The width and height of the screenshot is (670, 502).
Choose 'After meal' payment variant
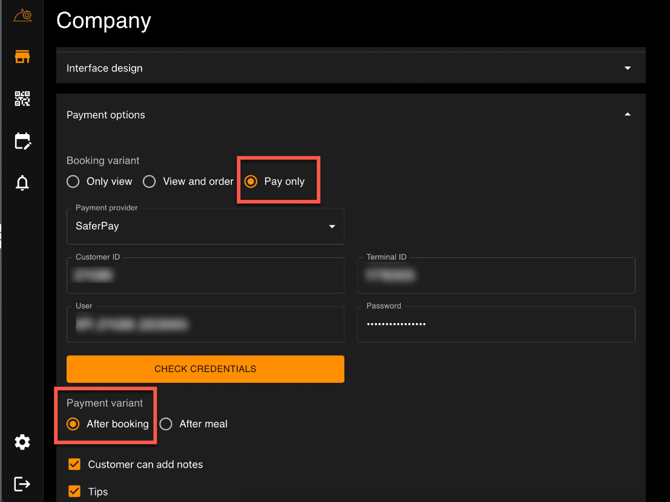pyautogui.click(x=166, y=424)
